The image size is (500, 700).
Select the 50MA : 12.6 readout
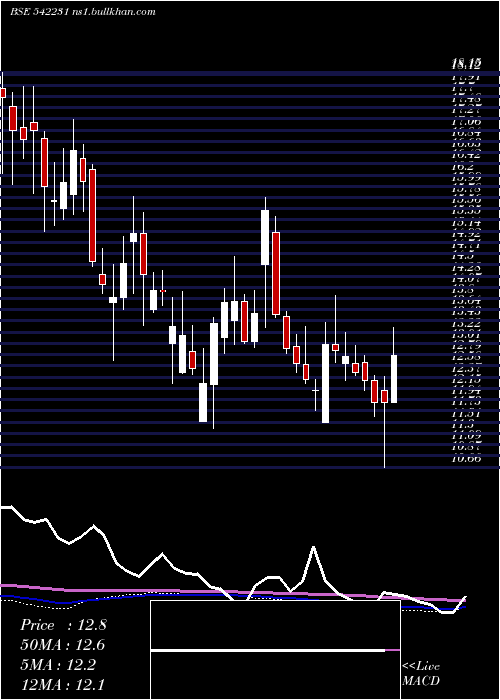pos(63,645)
